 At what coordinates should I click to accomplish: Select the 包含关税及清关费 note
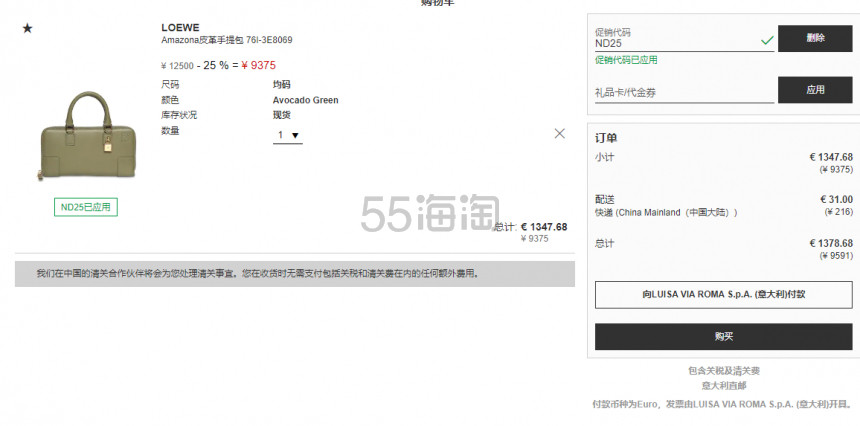[724, 371]
